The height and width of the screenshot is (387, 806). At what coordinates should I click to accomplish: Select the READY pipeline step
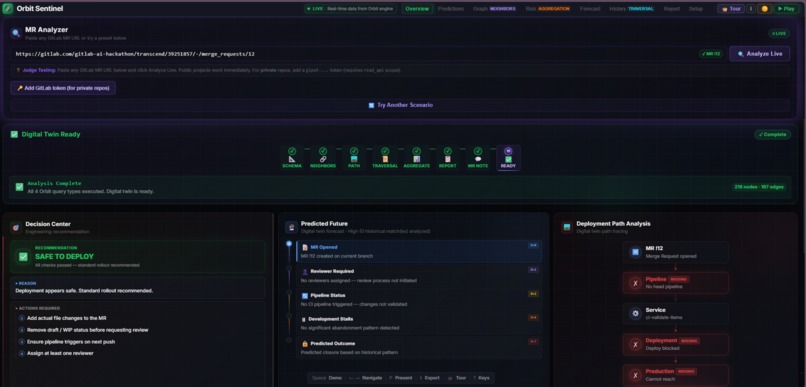tap(508, 158)
